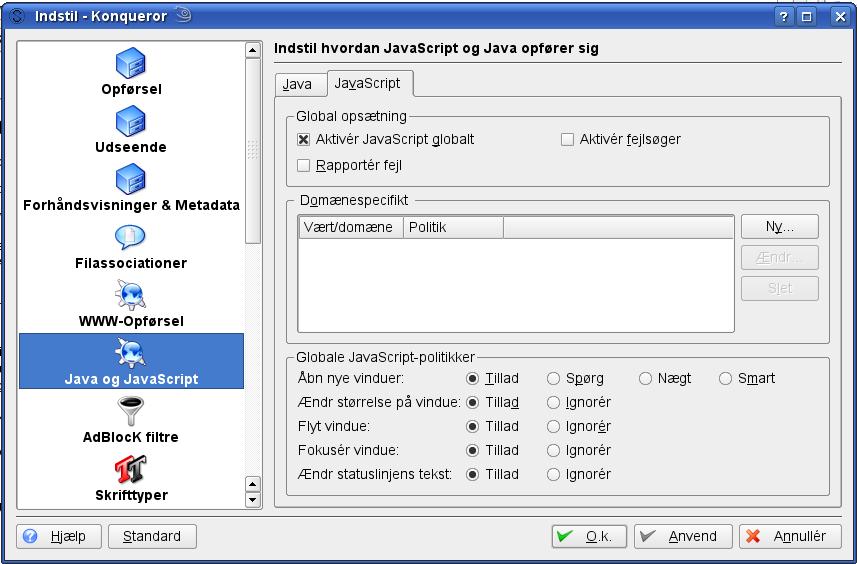The width and height of the screenshot is (857, 564).
Task: Click the Standard button
Action: [152, 536]
